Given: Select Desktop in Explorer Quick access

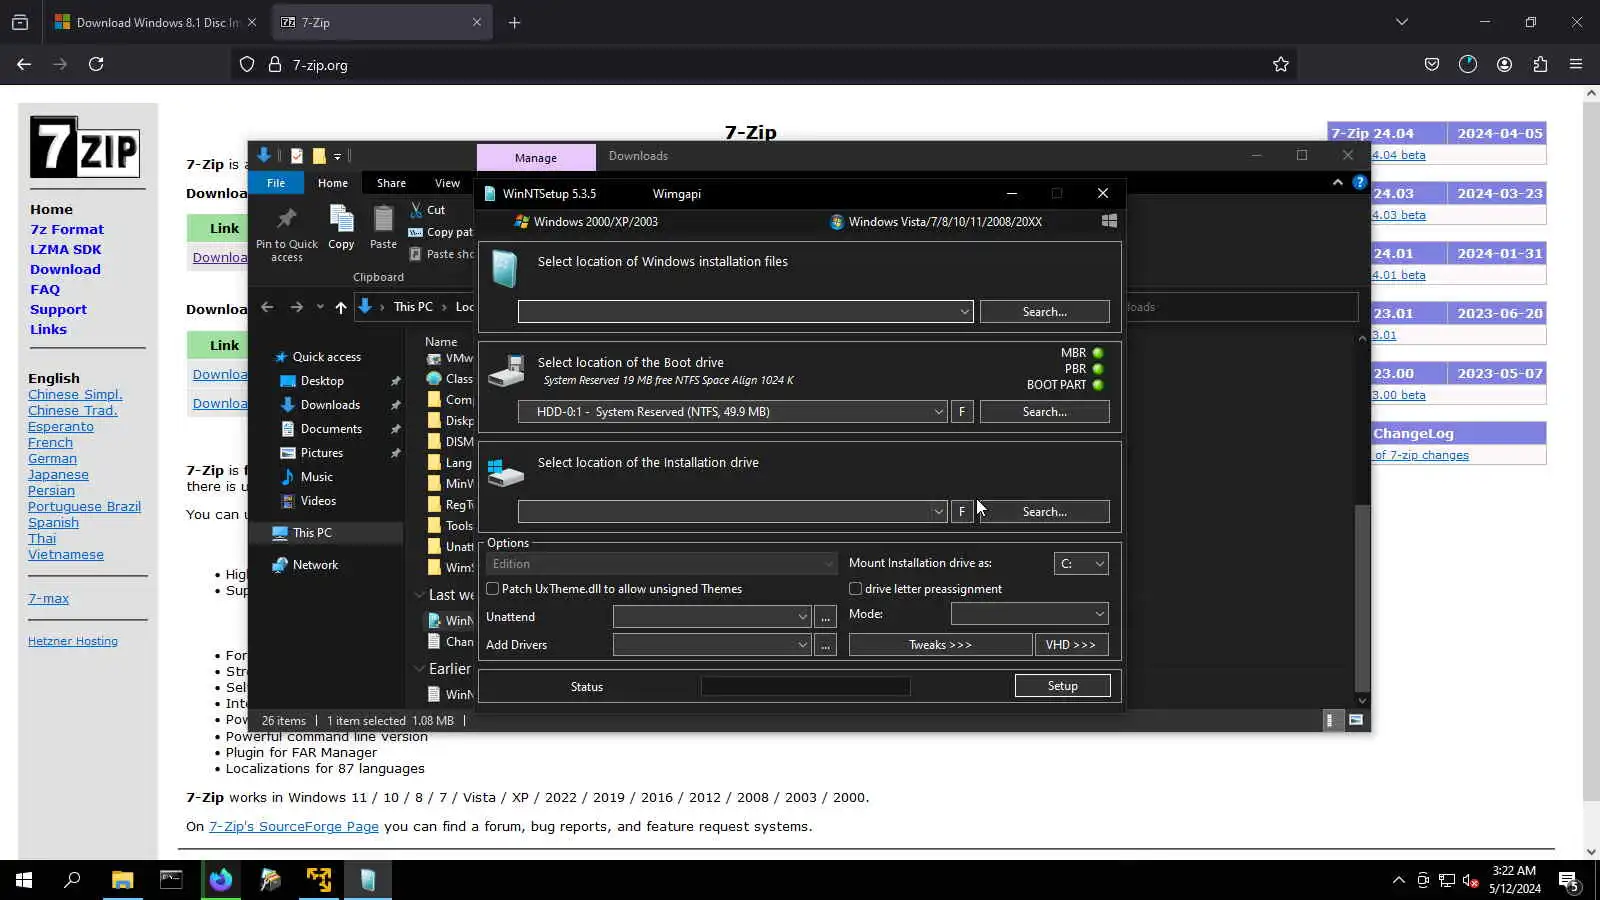Looking at the screenshot, I should pos(322,381).
